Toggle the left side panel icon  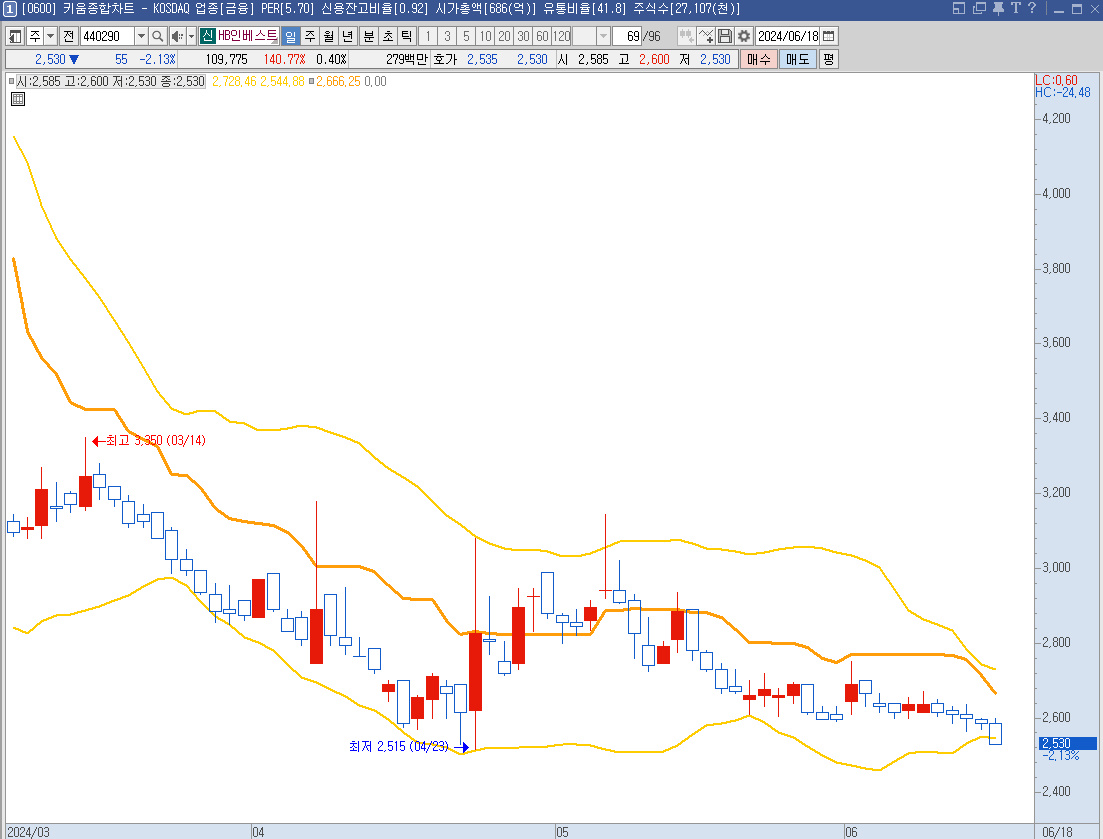tap(15, 36)
